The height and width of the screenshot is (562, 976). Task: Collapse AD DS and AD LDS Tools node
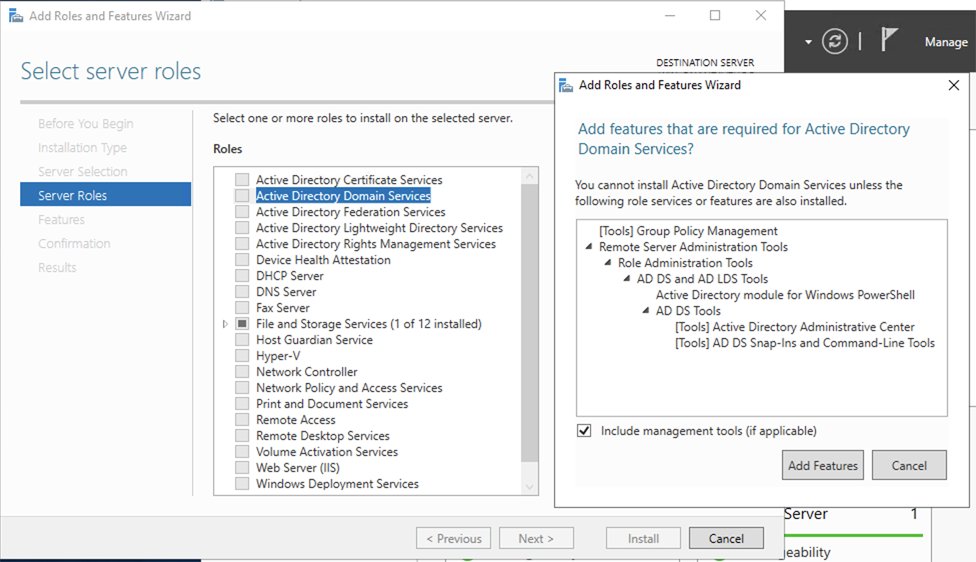point(627,279)
